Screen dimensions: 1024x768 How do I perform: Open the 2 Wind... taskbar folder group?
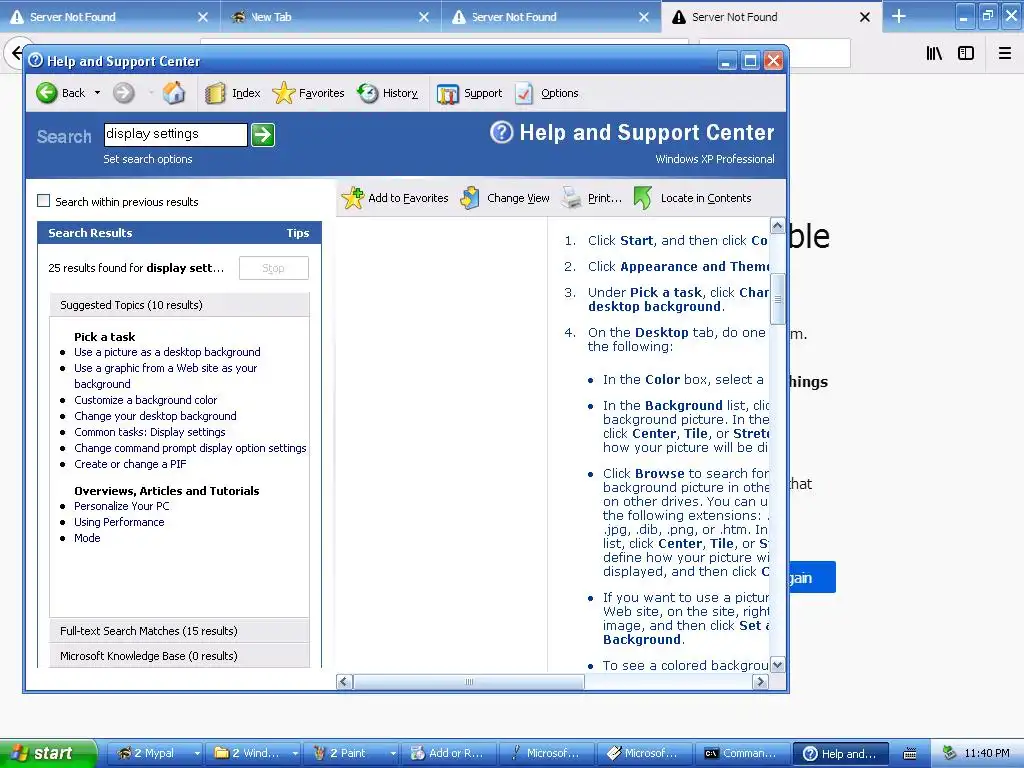253,753
